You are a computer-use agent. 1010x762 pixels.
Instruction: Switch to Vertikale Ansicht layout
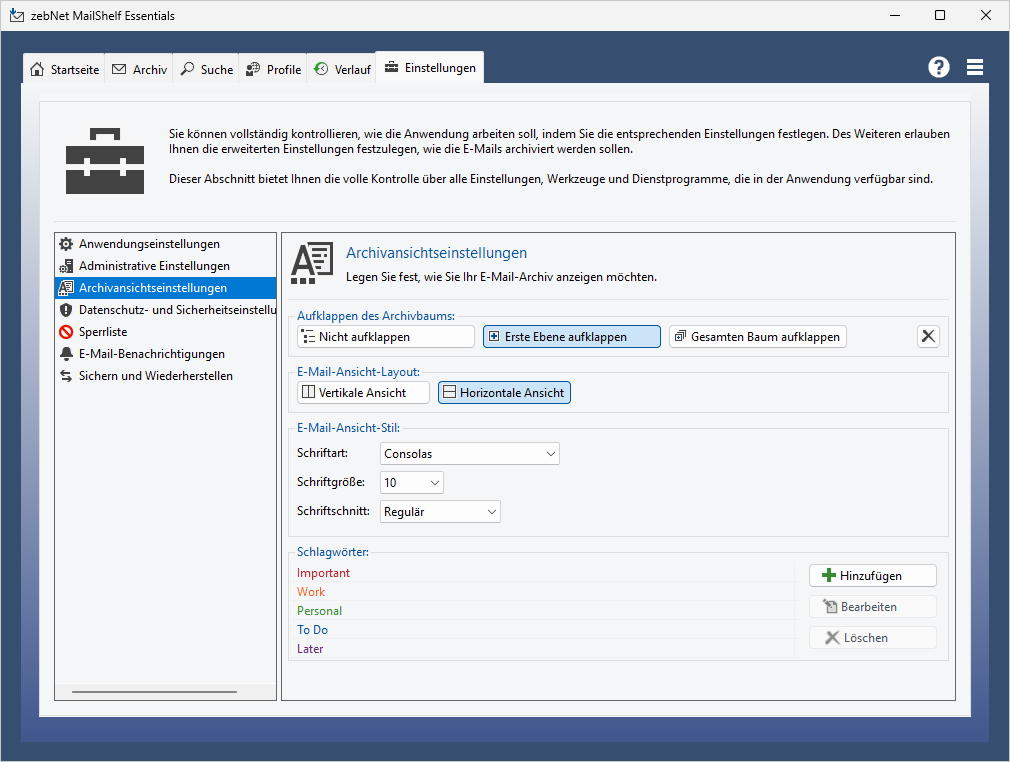(x=364, y=393)
